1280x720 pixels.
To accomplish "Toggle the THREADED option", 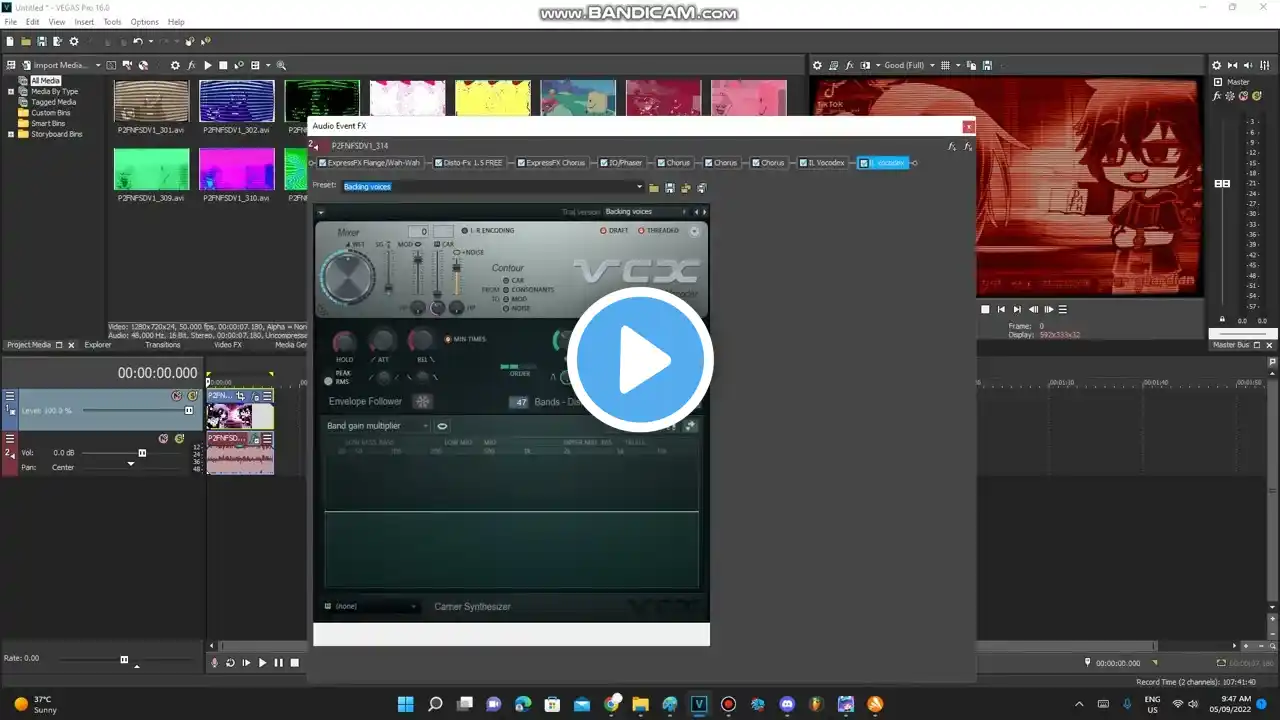I will point(641,231).
